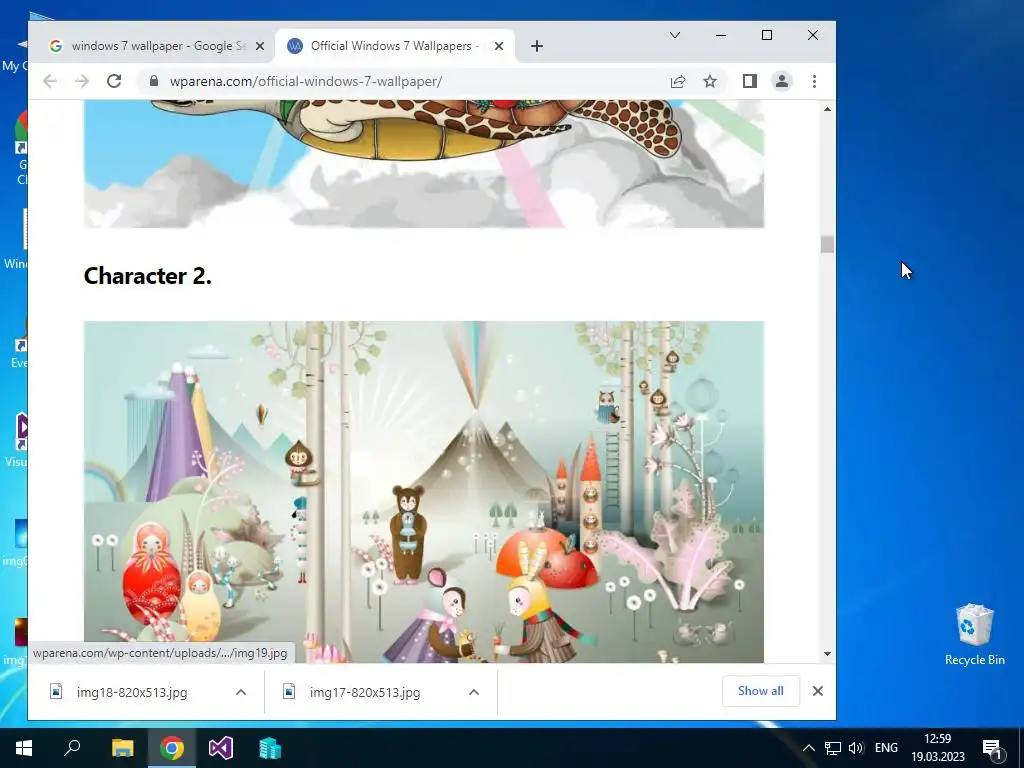1024x768 pixels.
Task: Open the tab search dropdown chevron
Action: coord(675,35)
